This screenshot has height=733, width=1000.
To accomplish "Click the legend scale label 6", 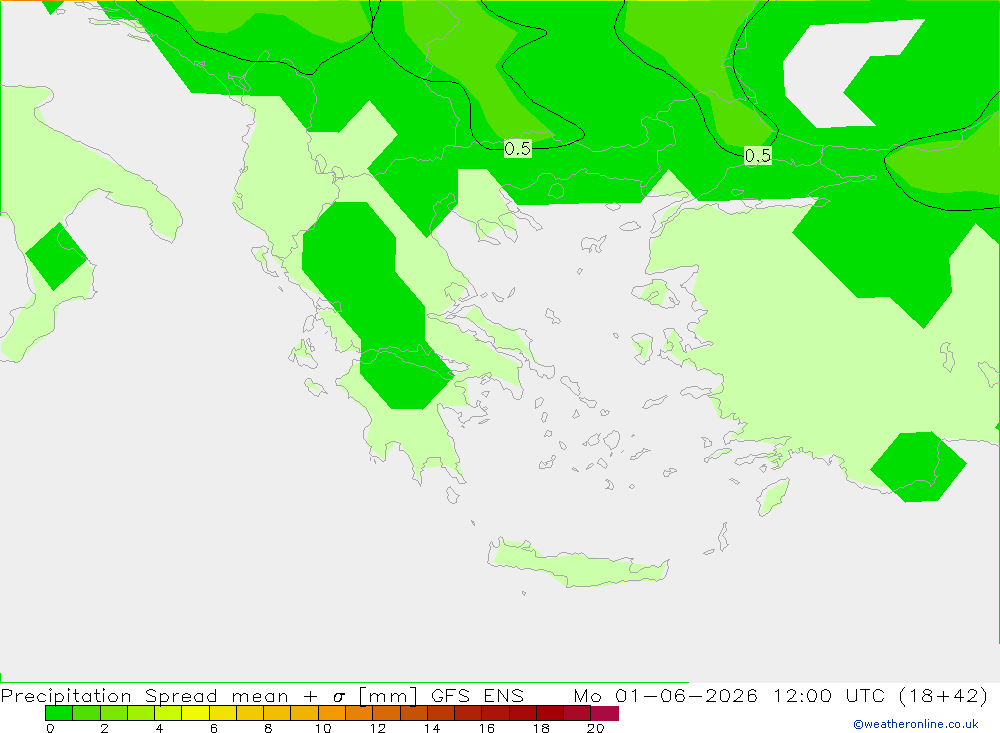I will [214, 728].
